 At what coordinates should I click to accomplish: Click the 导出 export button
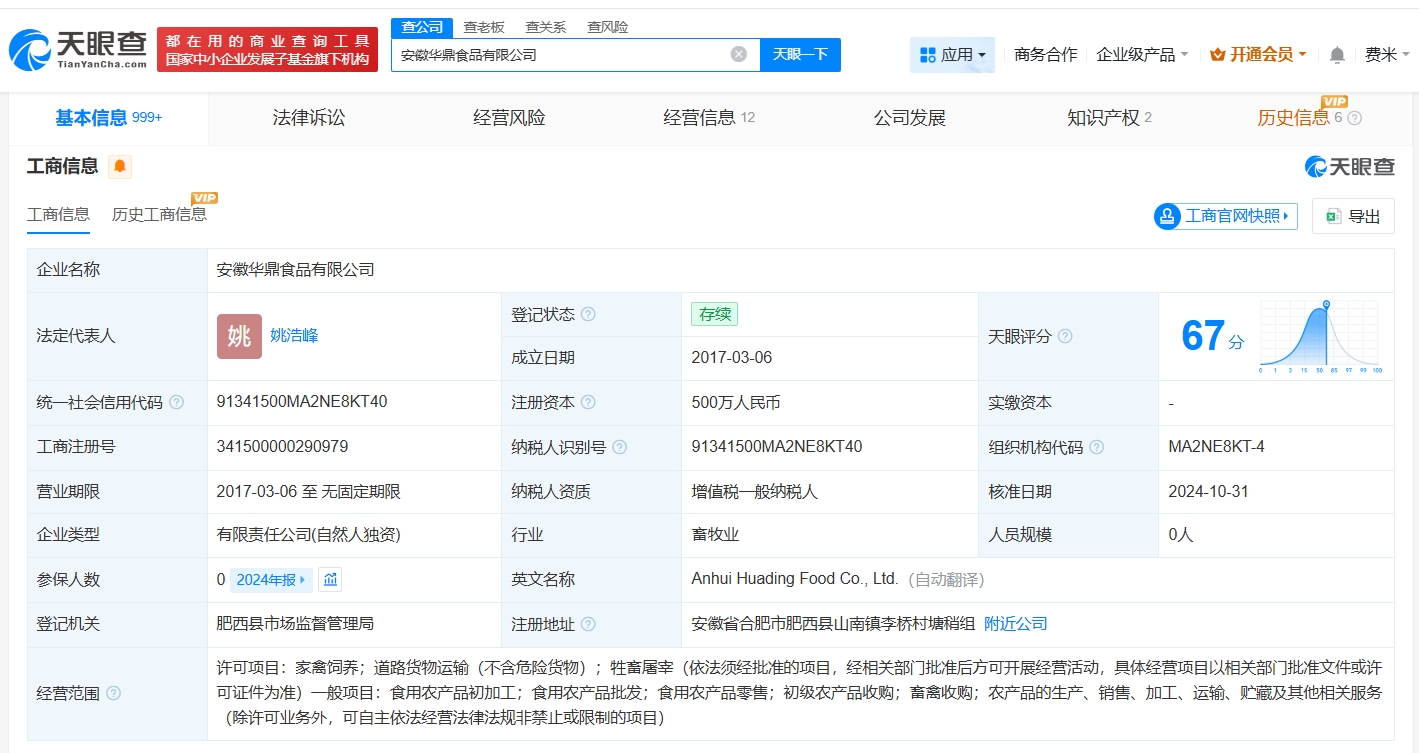tap(1353, 216)
